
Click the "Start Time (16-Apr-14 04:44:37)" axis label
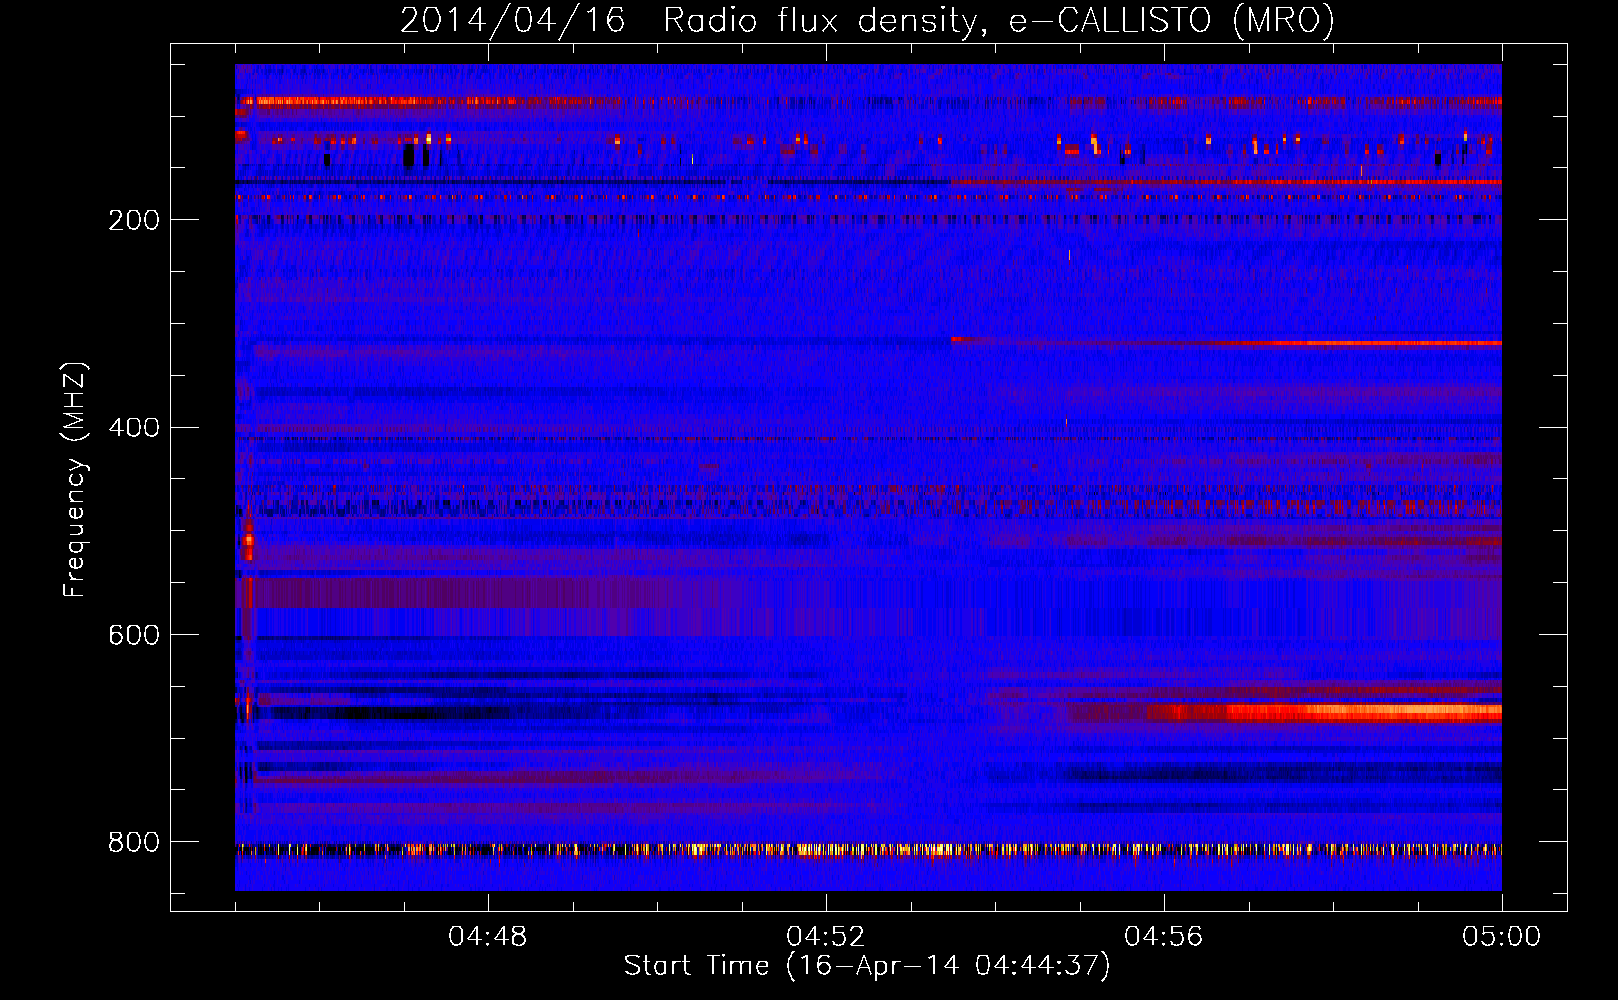coord(867,966)
